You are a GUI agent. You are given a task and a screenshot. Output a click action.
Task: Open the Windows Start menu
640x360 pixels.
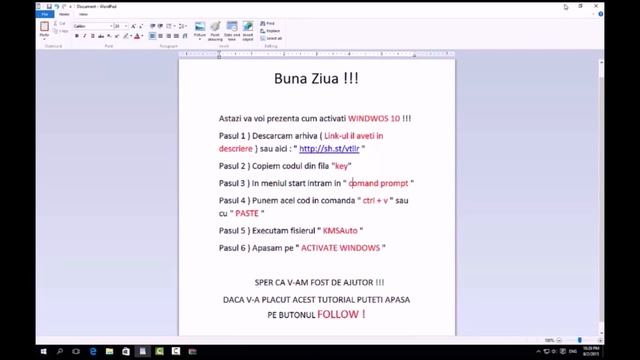pos(43,351)
